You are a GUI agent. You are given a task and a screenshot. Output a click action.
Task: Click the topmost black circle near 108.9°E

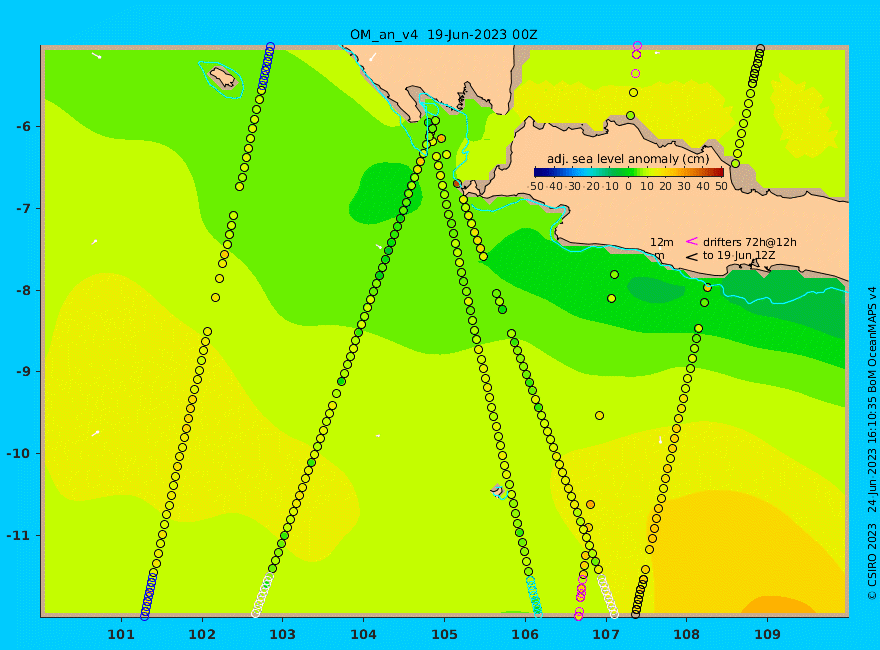(760, 49)
